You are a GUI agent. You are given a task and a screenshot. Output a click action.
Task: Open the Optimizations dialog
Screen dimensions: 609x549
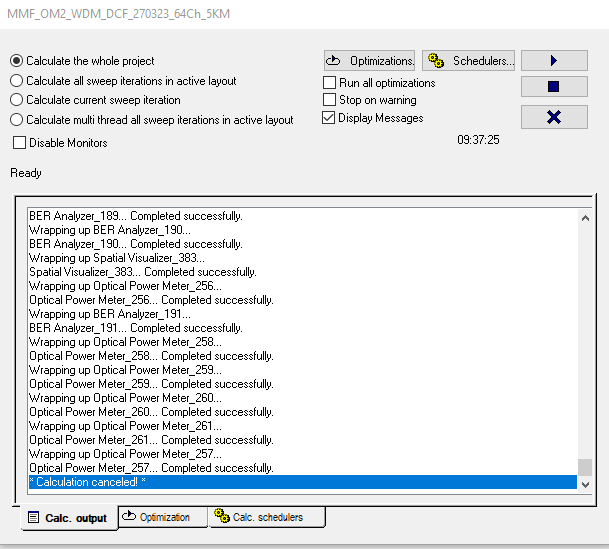coord(369,61)
